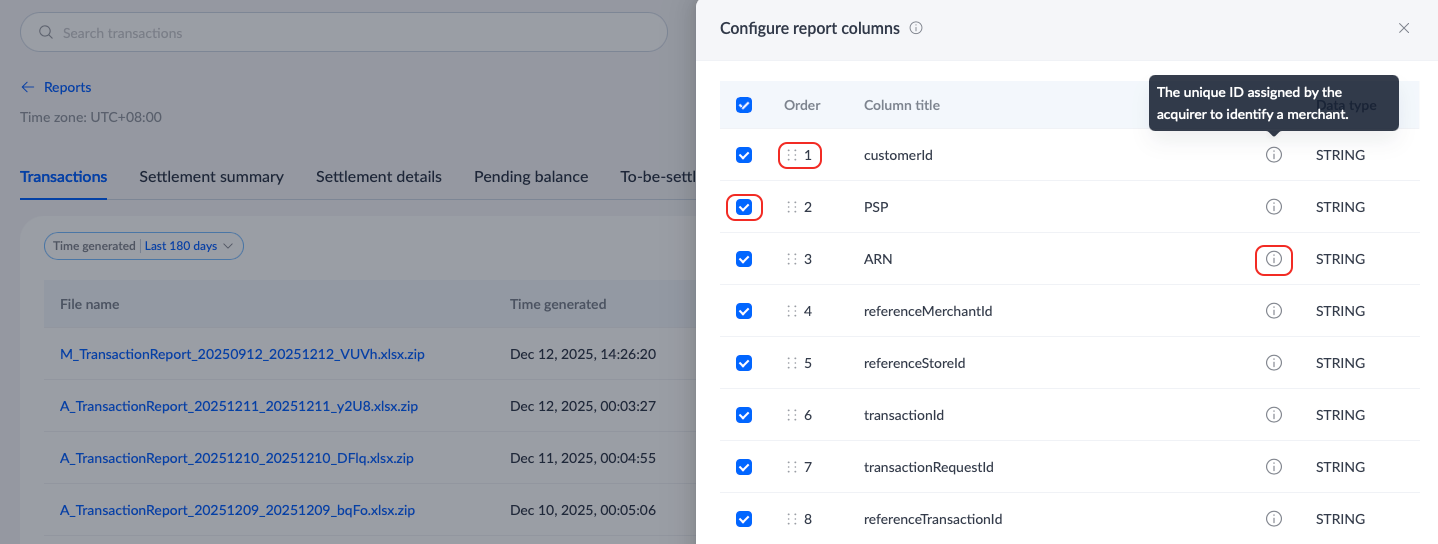The width and height of the screenshot is (1438, 544).
Task: Uncheck the transactionRequestId checkbox
Action: pyautogui.click(x=744, y=467)
